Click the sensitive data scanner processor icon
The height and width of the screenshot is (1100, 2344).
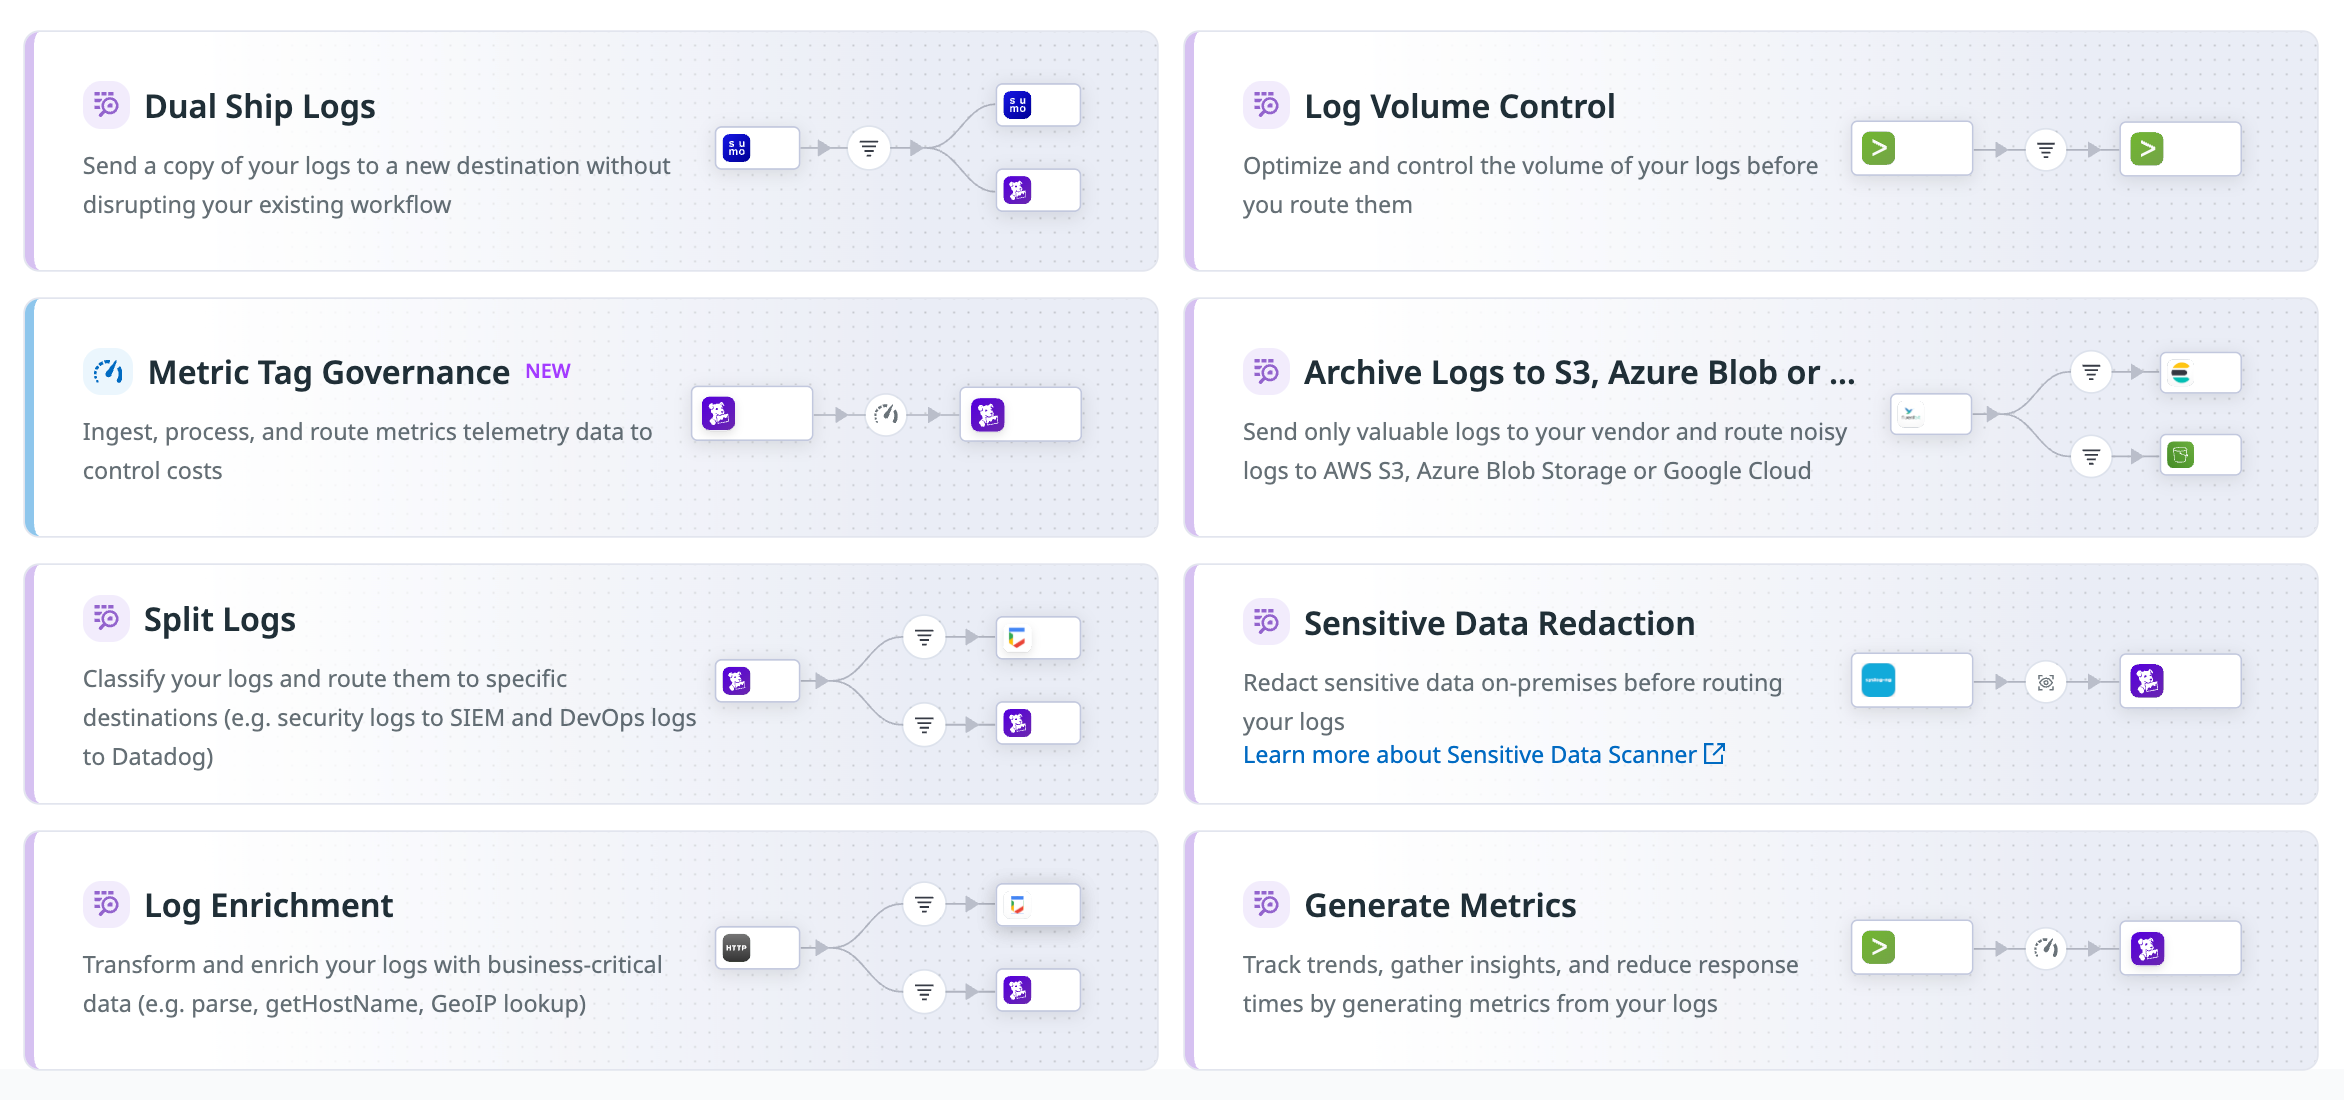coord(2046,683)
